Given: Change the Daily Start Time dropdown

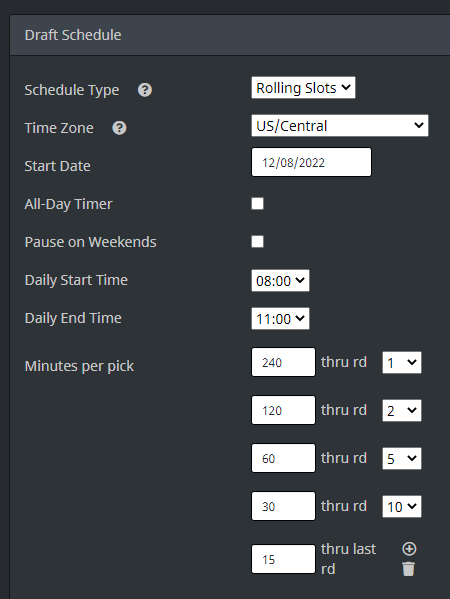Looking at the screenshot, I should [280, 281].
